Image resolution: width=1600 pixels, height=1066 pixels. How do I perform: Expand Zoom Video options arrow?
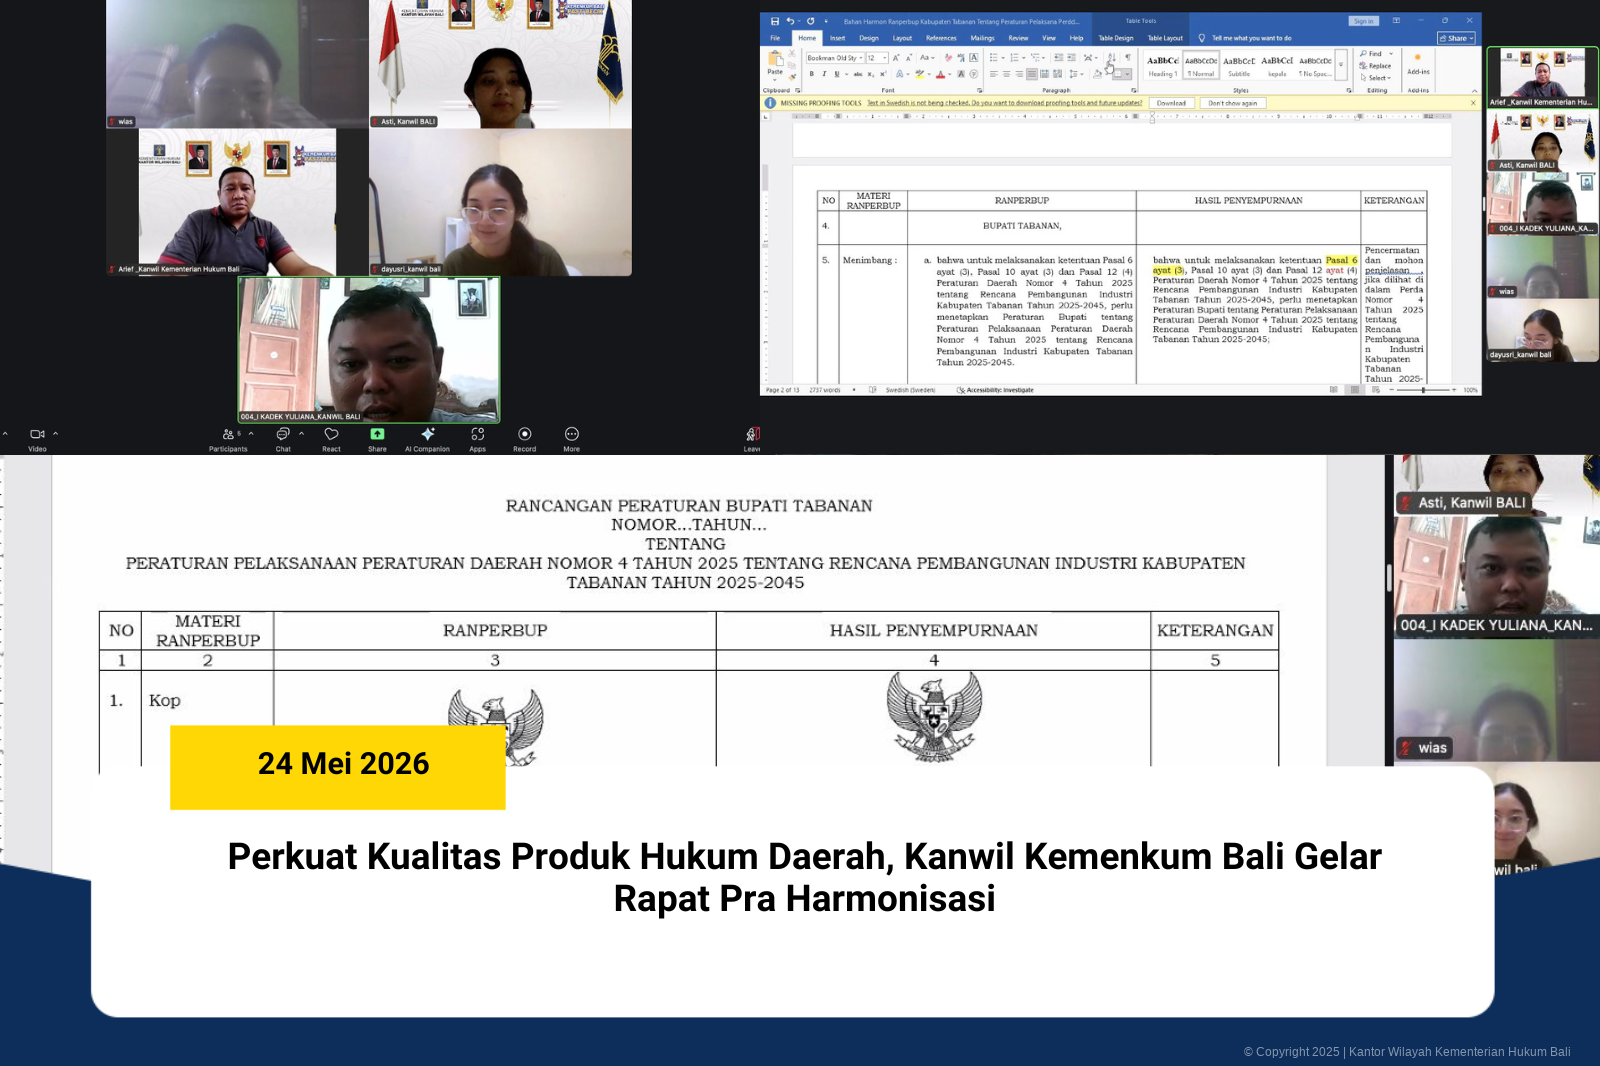click(55, 434)
